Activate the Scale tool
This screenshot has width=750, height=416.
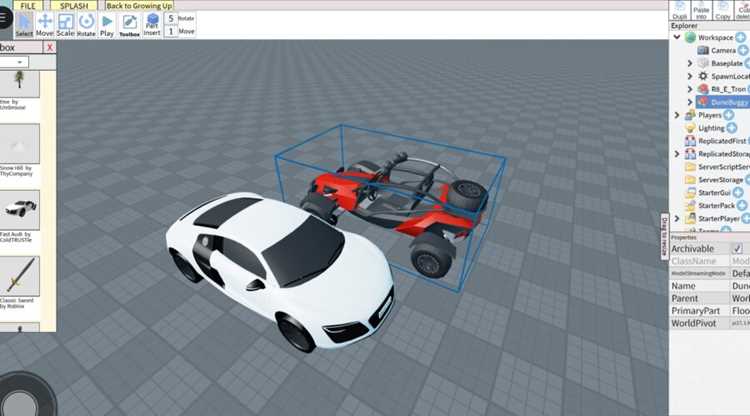[66, 25]
